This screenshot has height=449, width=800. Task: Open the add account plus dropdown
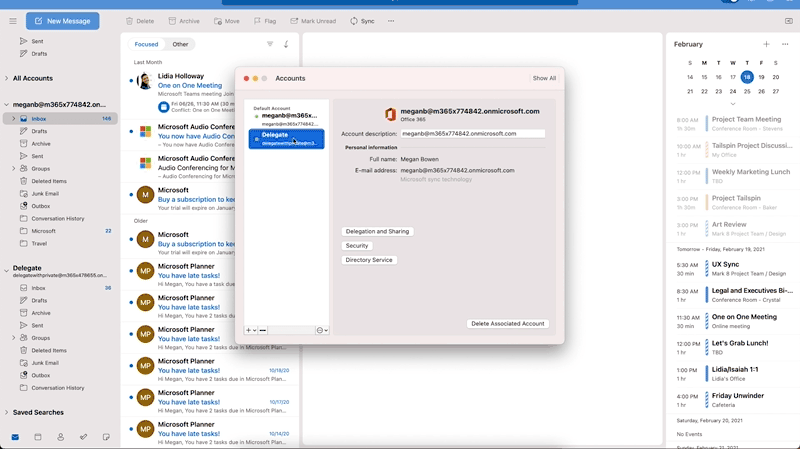251,330
